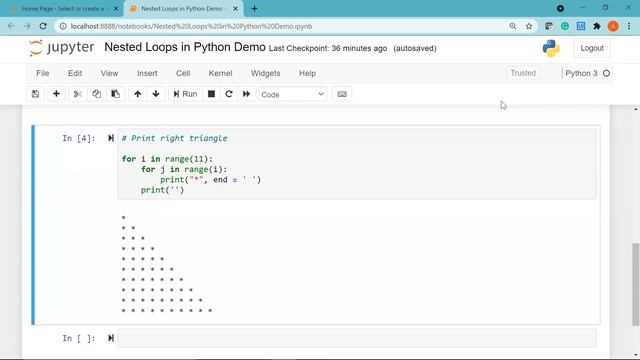The image size is (640, 360).
Task: Open the Widgets menu
Action: coord(265,73)
